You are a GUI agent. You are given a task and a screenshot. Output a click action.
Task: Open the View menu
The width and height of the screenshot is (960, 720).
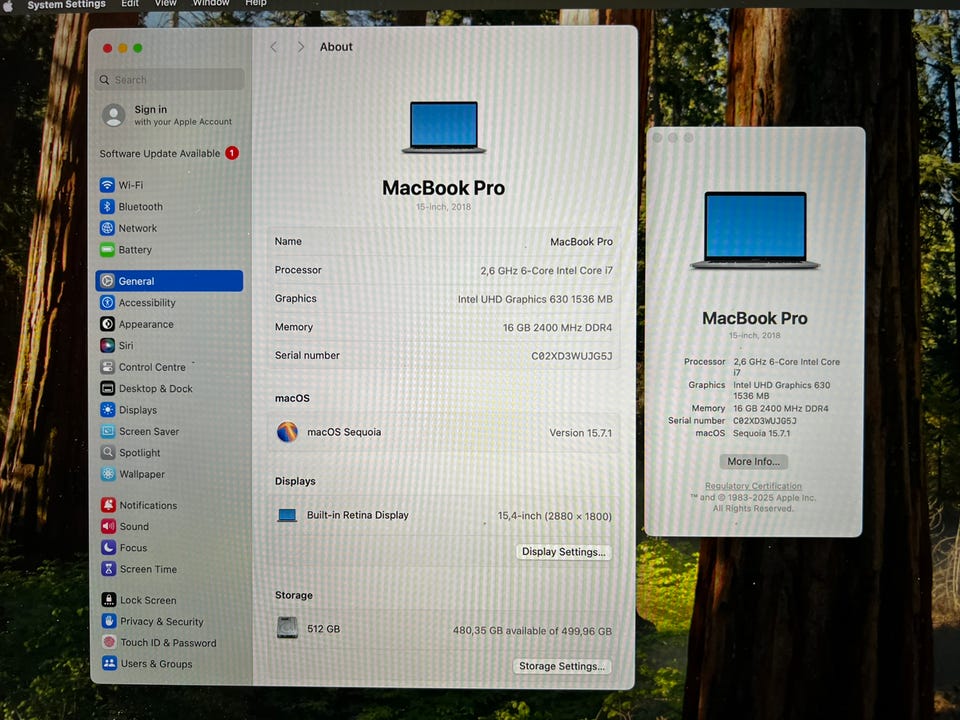pos(165,4)
